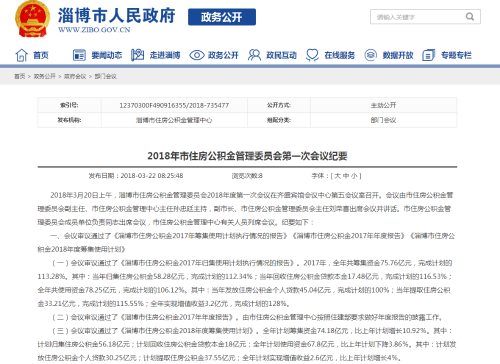Go to 首页 in the breadcrumb
The image size is (500, 364).
pyautogui.click(x=20, y=76)
